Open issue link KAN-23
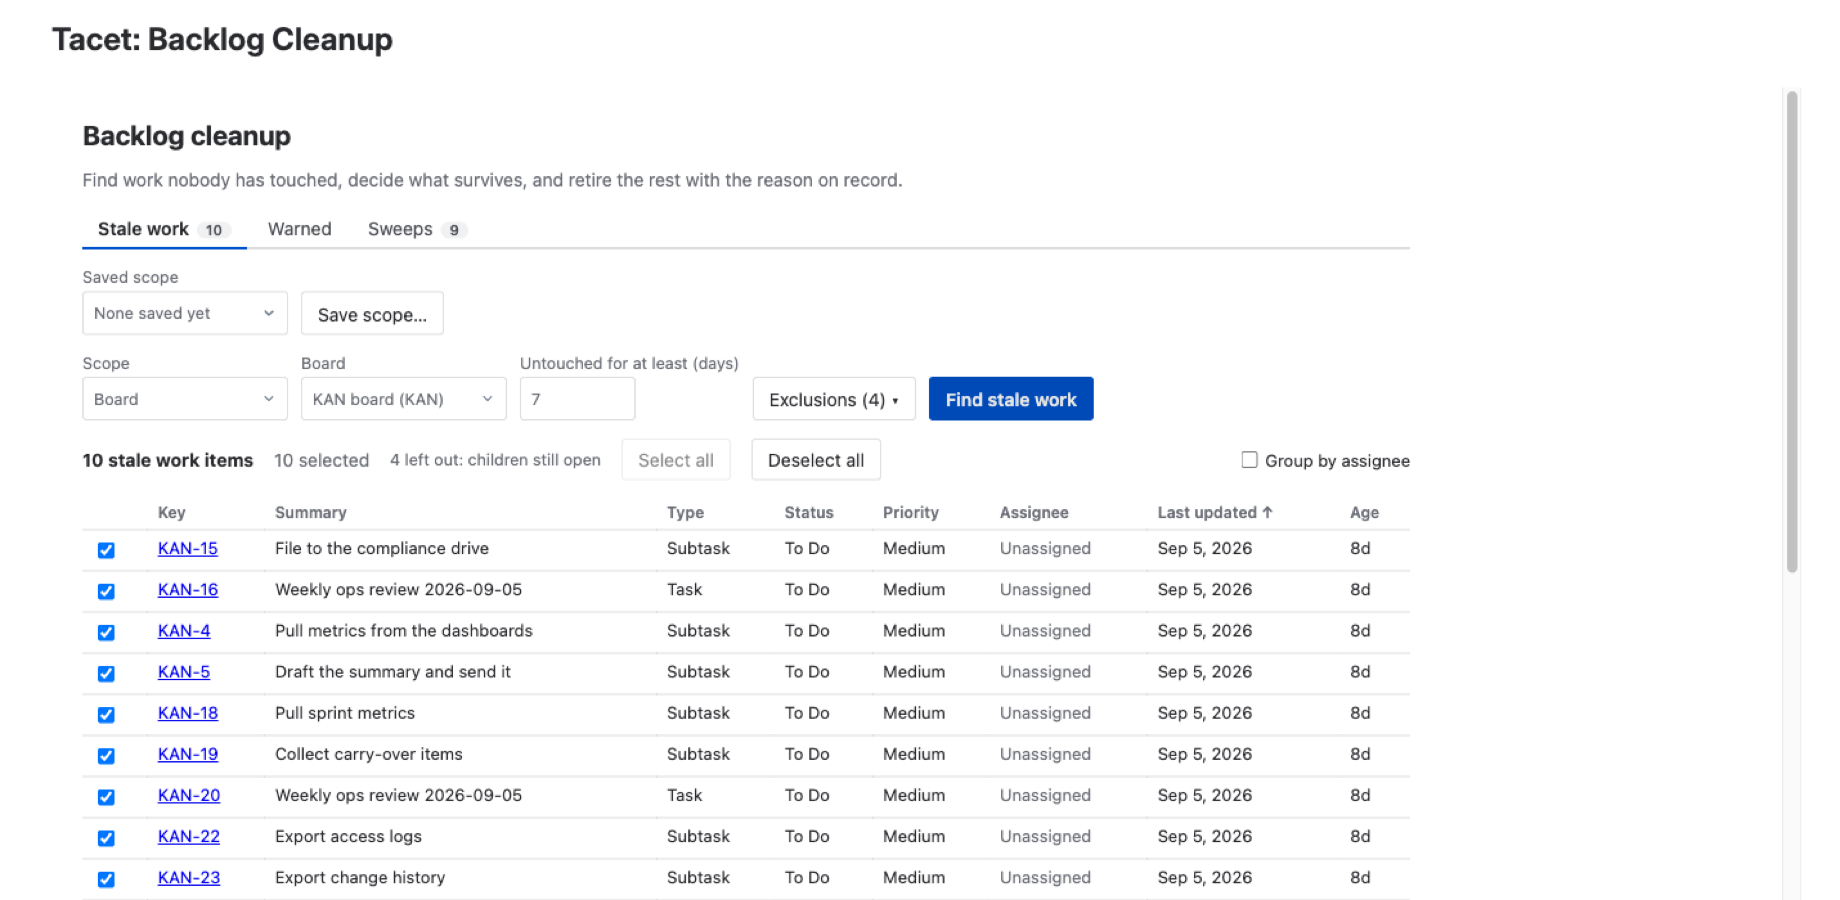1840x900 pixels. [x=189, y=877]
